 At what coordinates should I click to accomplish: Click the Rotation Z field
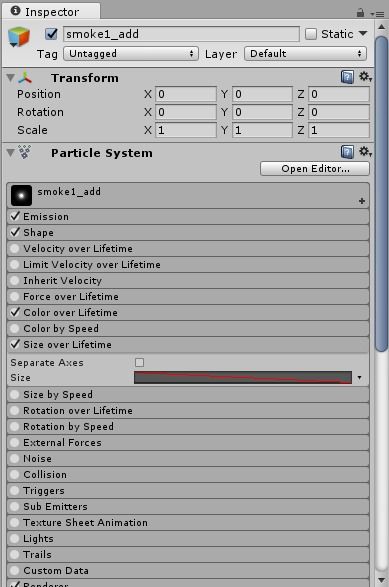pyautogui.click(x=339, y=112)
